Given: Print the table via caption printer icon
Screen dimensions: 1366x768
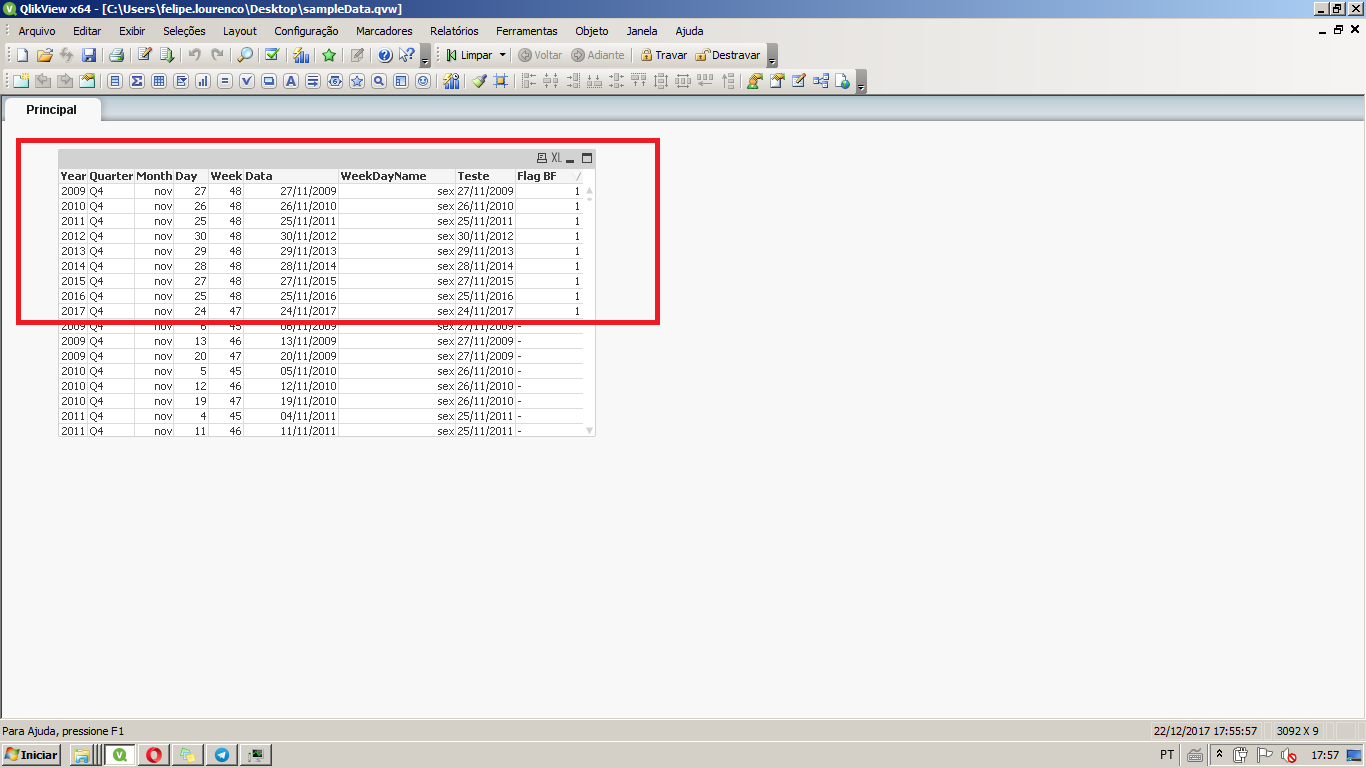Looking at the screenshot, I should pyautogui.click(x=542, y=158).
